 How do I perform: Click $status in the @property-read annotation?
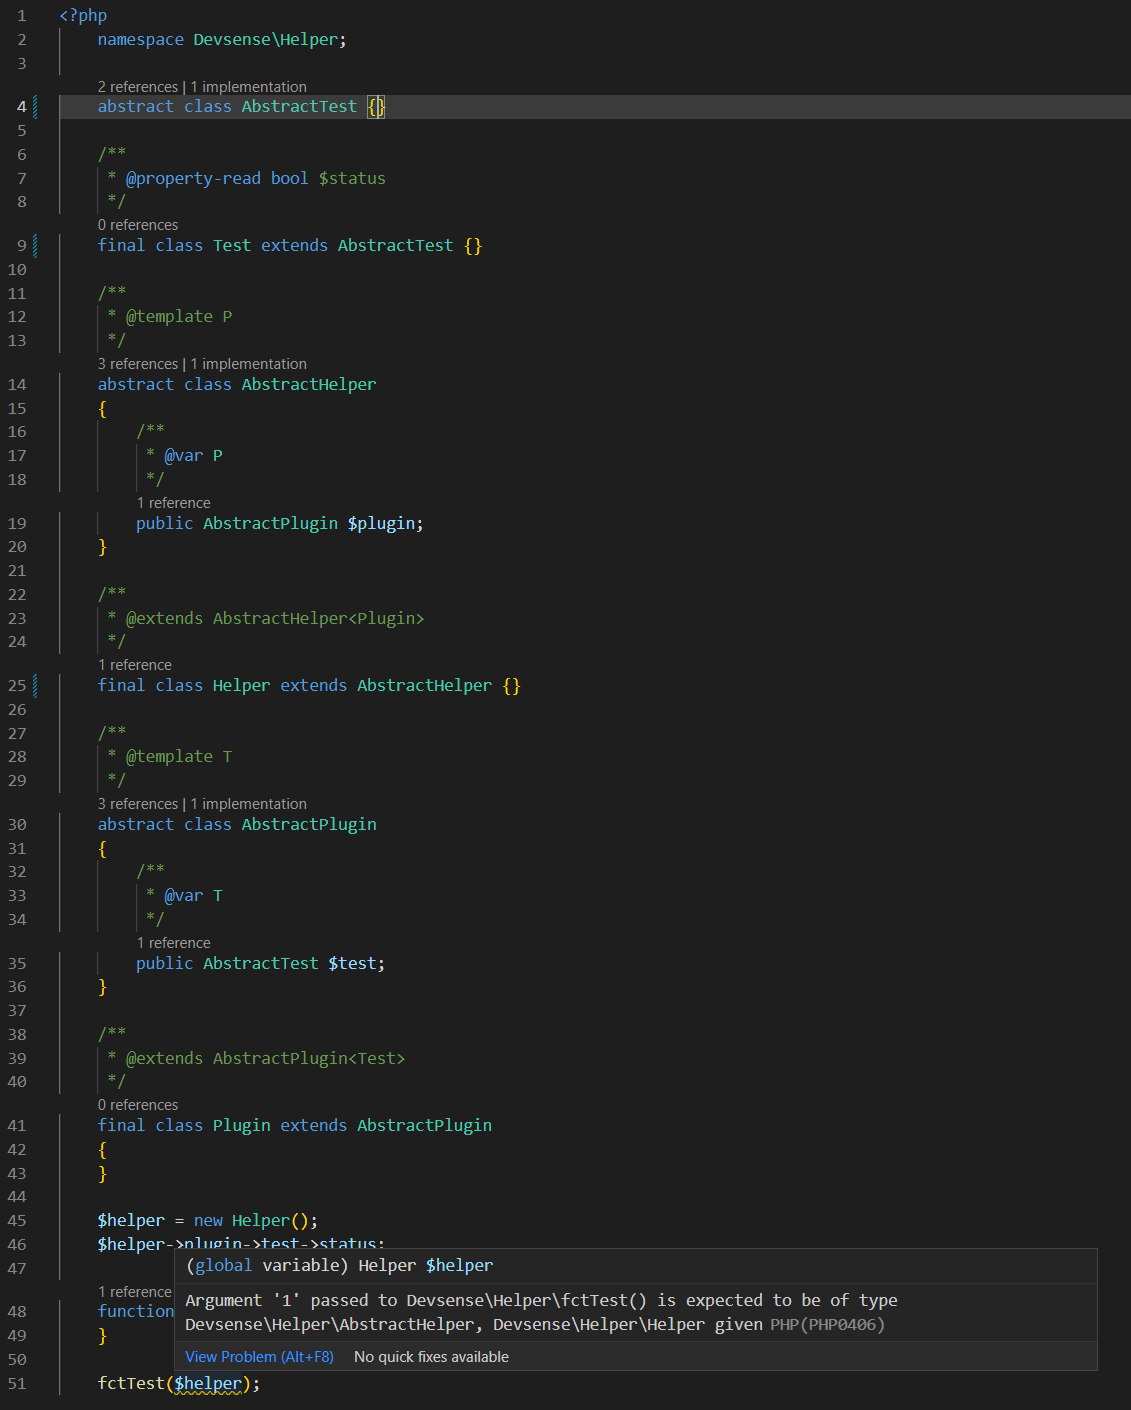352,179
